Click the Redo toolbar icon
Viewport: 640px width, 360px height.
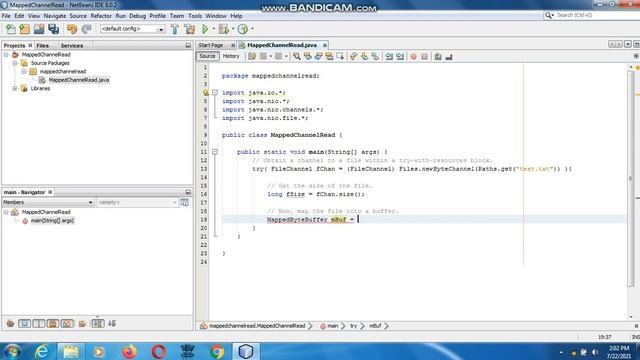coord(86,29)
